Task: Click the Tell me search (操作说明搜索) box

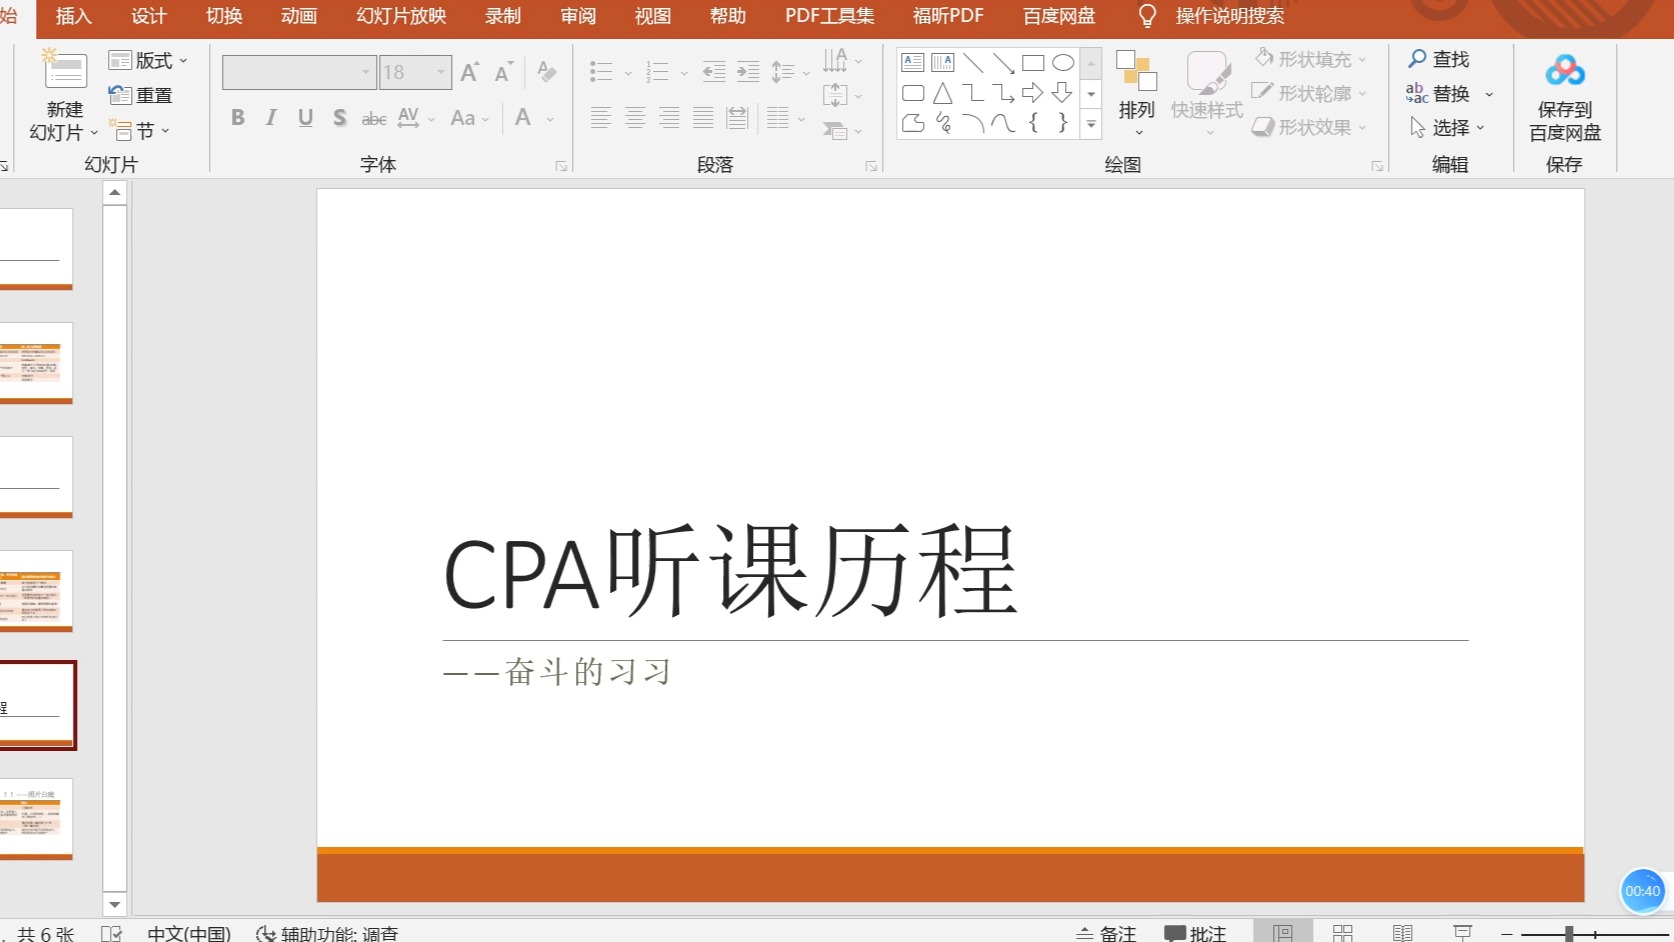Action: pyautogui.click(x=1229, y=16)
